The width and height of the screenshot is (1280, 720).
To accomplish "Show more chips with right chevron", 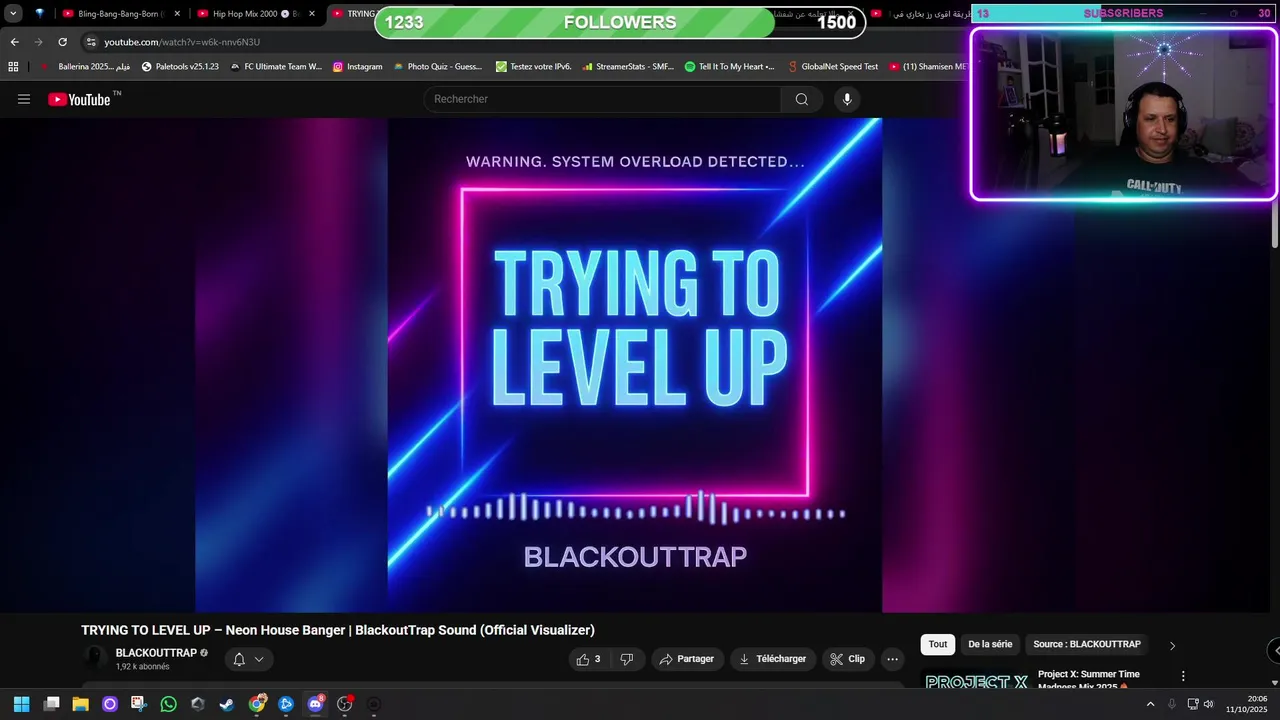I will click(x=1172, y=645).
